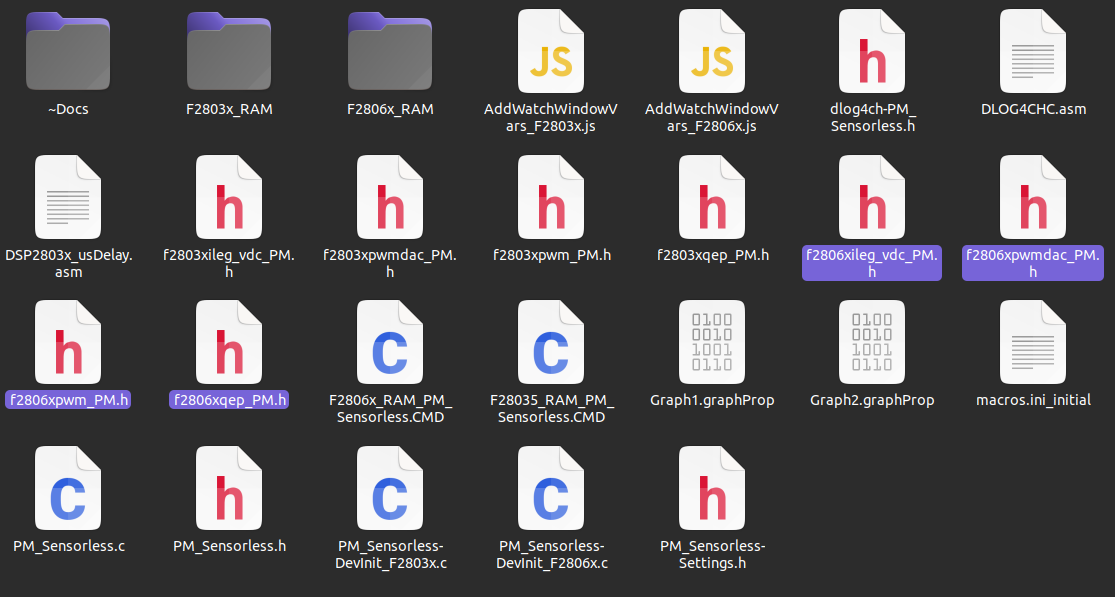Click the DSP2803x_usDelay.asm file icon
The image size is (1115, 597).
(x=68, y=198)
